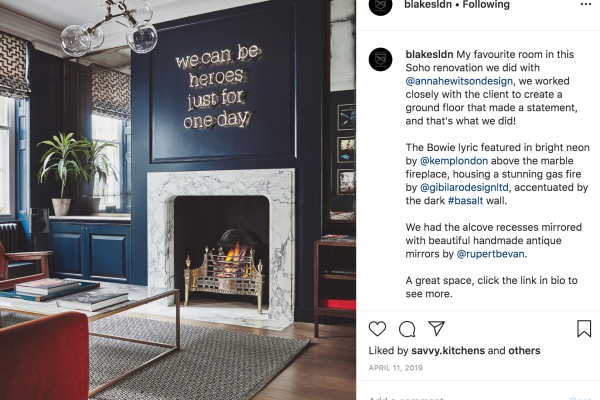Click blakesldn username in the caption
600x400 pixels.
(429, 54)
